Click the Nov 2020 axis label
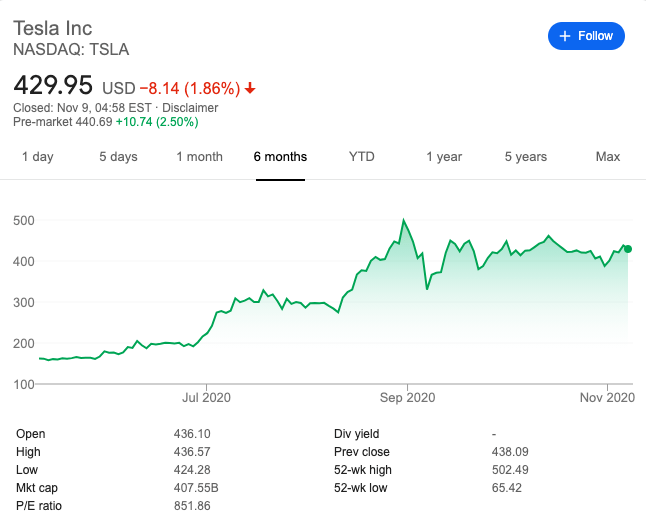Image resolution: width=646 pixels, height=524 pixels. point(607,398)
